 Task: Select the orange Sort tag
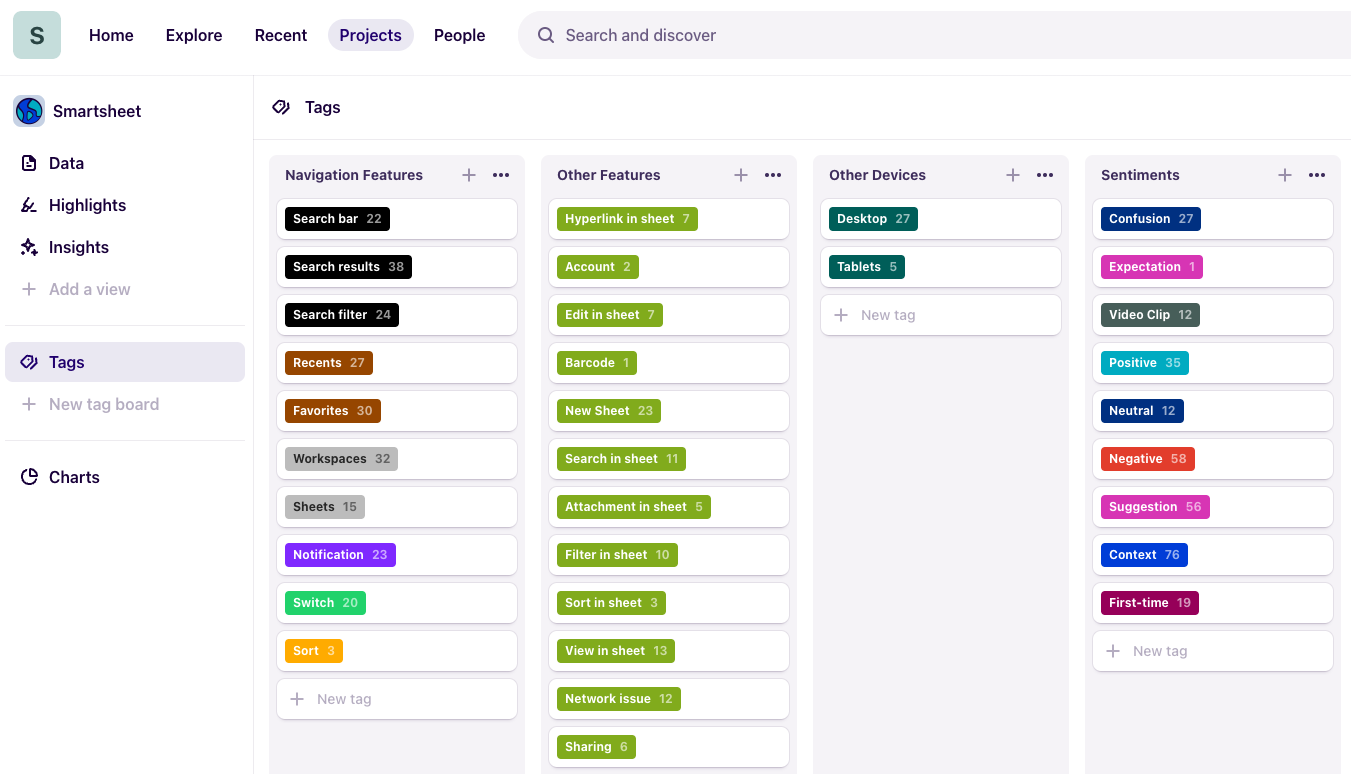pyautogui.click(x=314, y=651)
